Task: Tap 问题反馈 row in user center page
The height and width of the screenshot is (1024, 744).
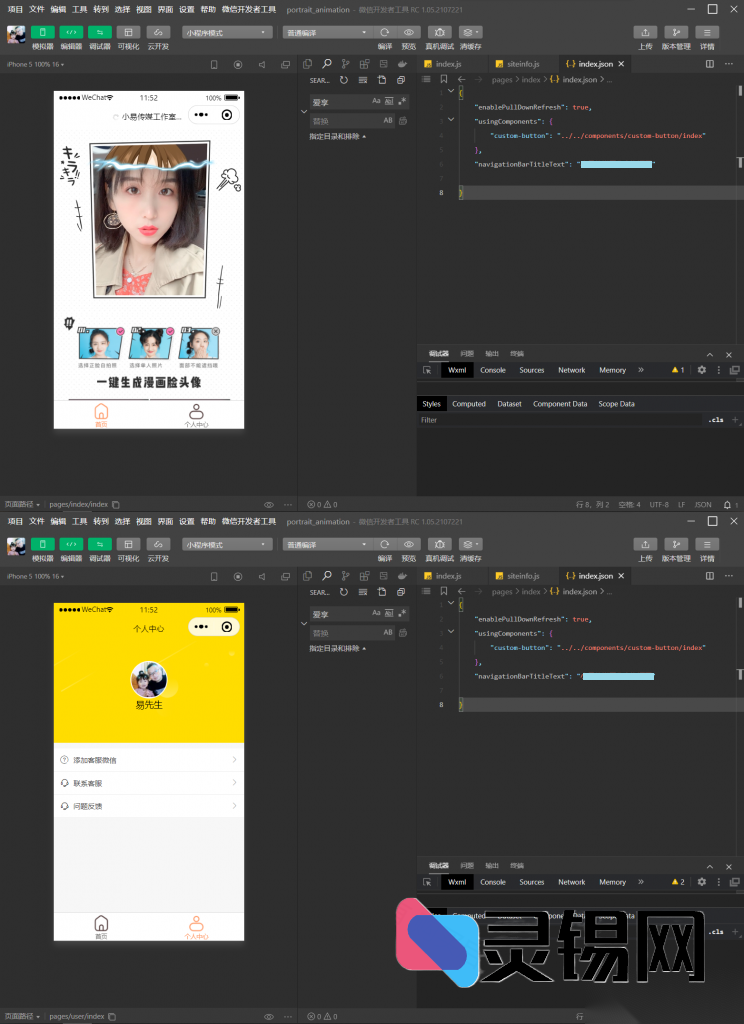Action: (148, 806)
